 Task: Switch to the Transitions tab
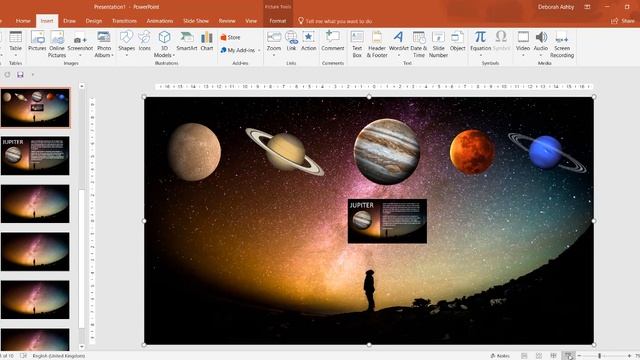[124, 21]
